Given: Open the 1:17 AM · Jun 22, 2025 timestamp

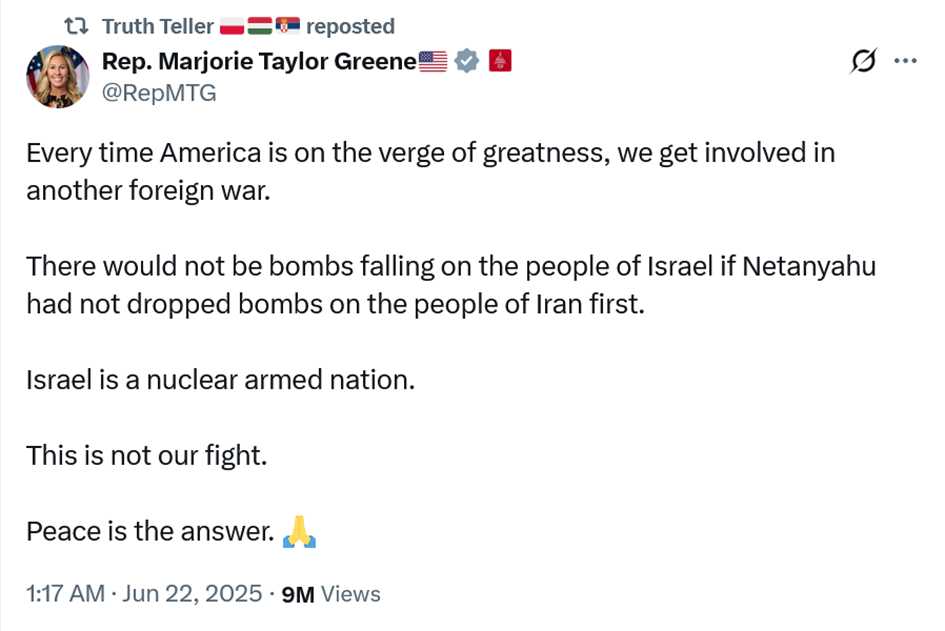Looking at the screenshot, I should 144,594.
